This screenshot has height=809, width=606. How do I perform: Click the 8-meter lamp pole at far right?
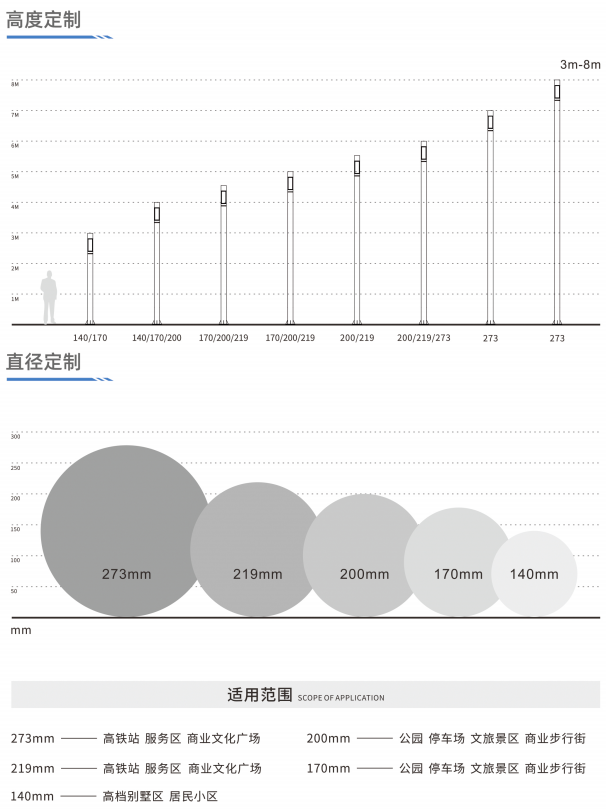click(557, 202)
